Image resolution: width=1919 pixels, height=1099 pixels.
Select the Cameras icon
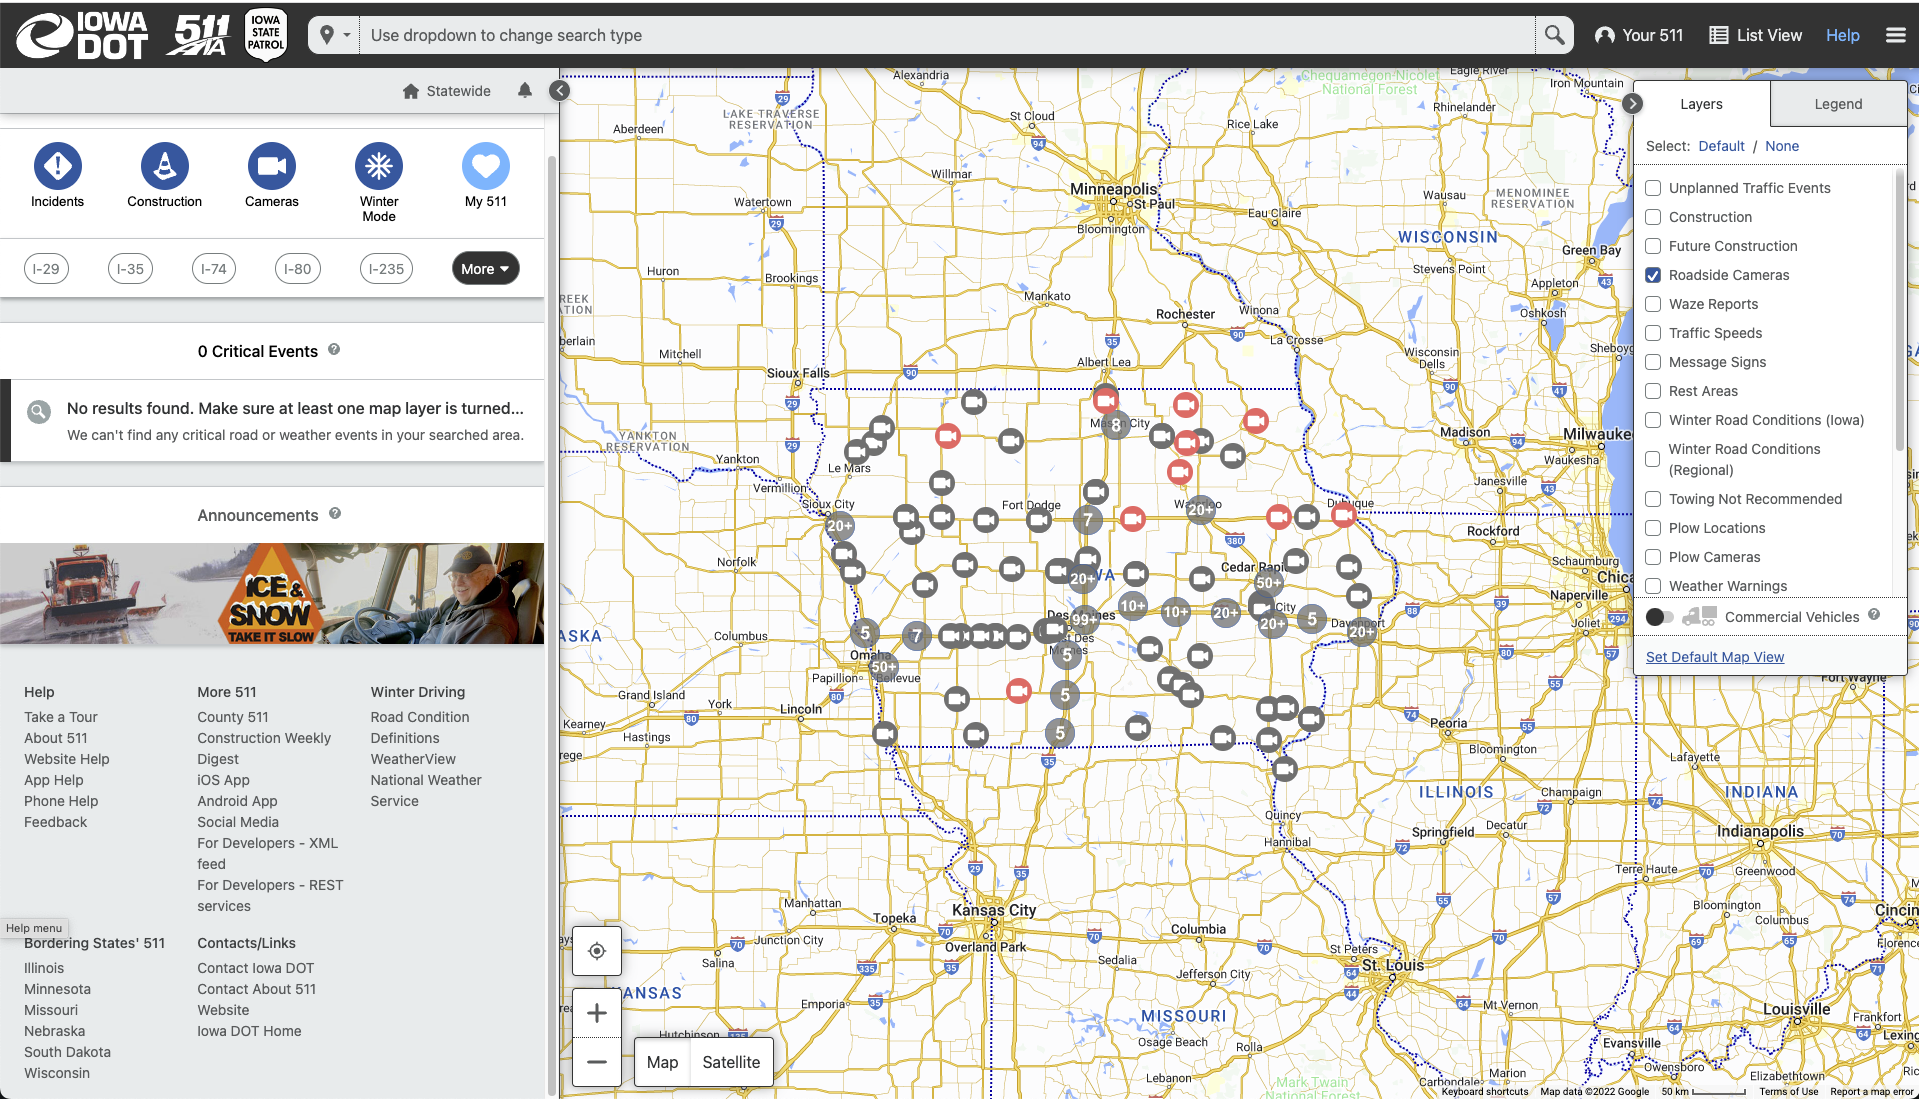[x=272, y=166]
